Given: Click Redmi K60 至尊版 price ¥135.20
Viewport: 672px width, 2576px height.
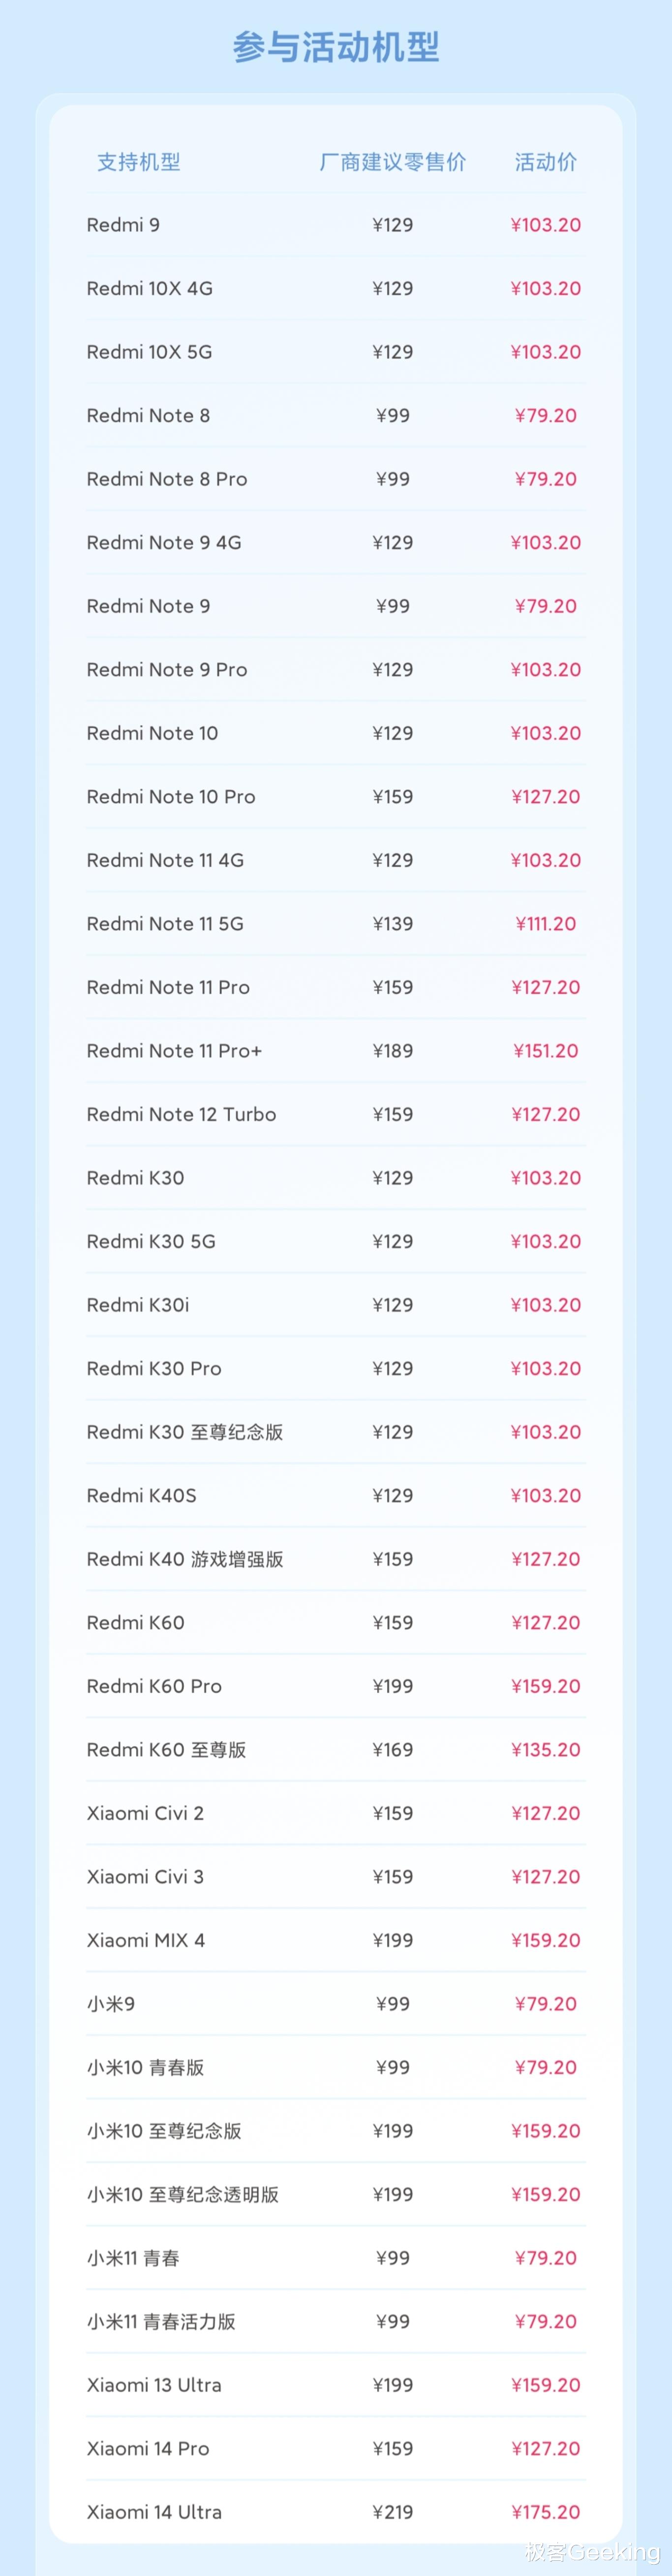Looking at the screenshot, I should pyautogui.click(x=546, y=1750).
